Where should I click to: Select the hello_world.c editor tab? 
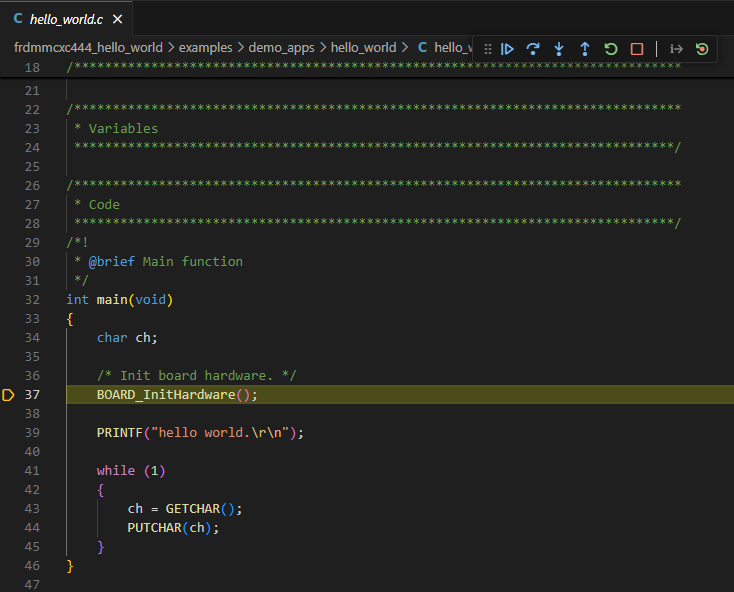(x=65, y=19)
